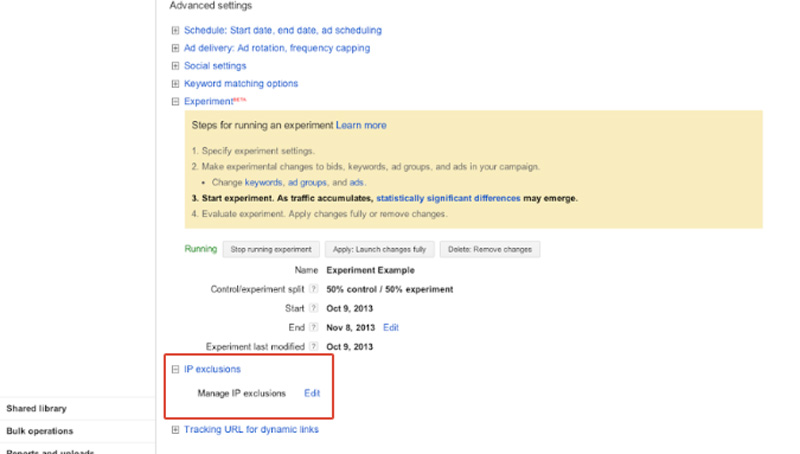
Task: Follow the keywords link in step 2
Action: click(x=263, y=183)
